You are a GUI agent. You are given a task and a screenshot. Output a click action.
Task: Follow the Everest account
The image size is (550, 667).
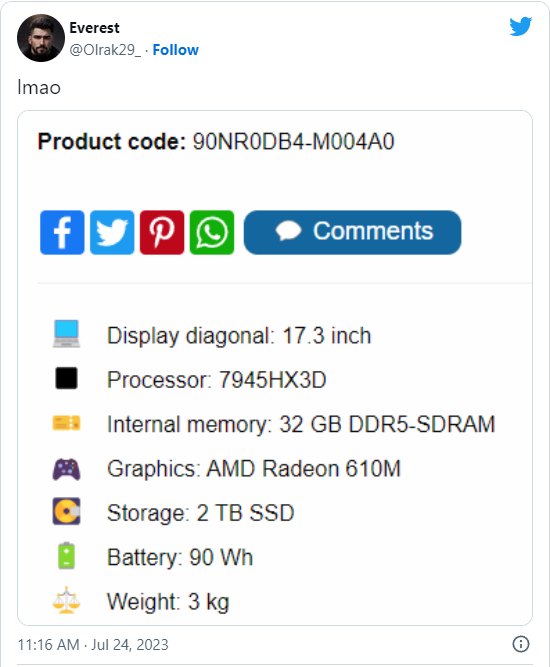tap(176, 50)
